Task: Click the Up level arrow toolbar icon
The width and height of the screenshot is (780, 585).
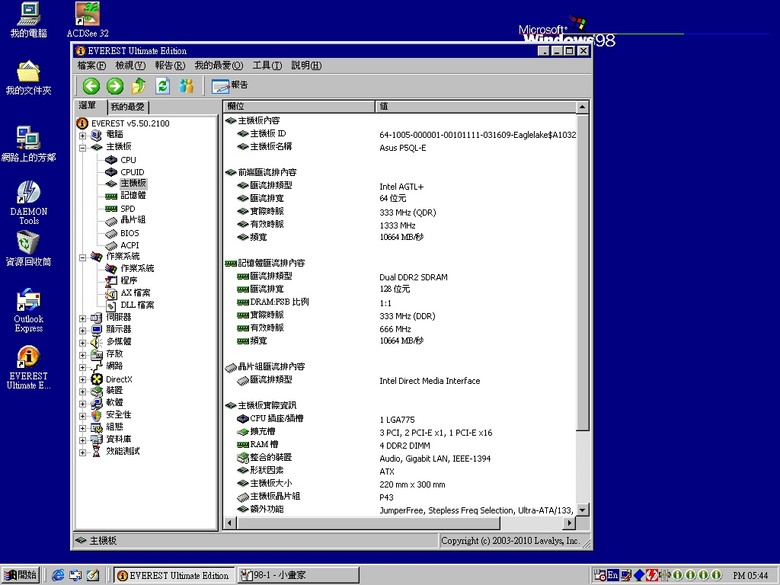Action: (x=139, y=86)
